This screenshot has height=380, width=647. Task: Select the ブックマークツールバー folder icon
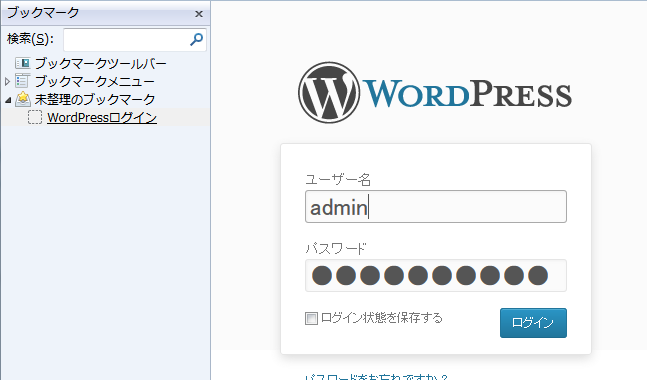(x=23, y=63)
